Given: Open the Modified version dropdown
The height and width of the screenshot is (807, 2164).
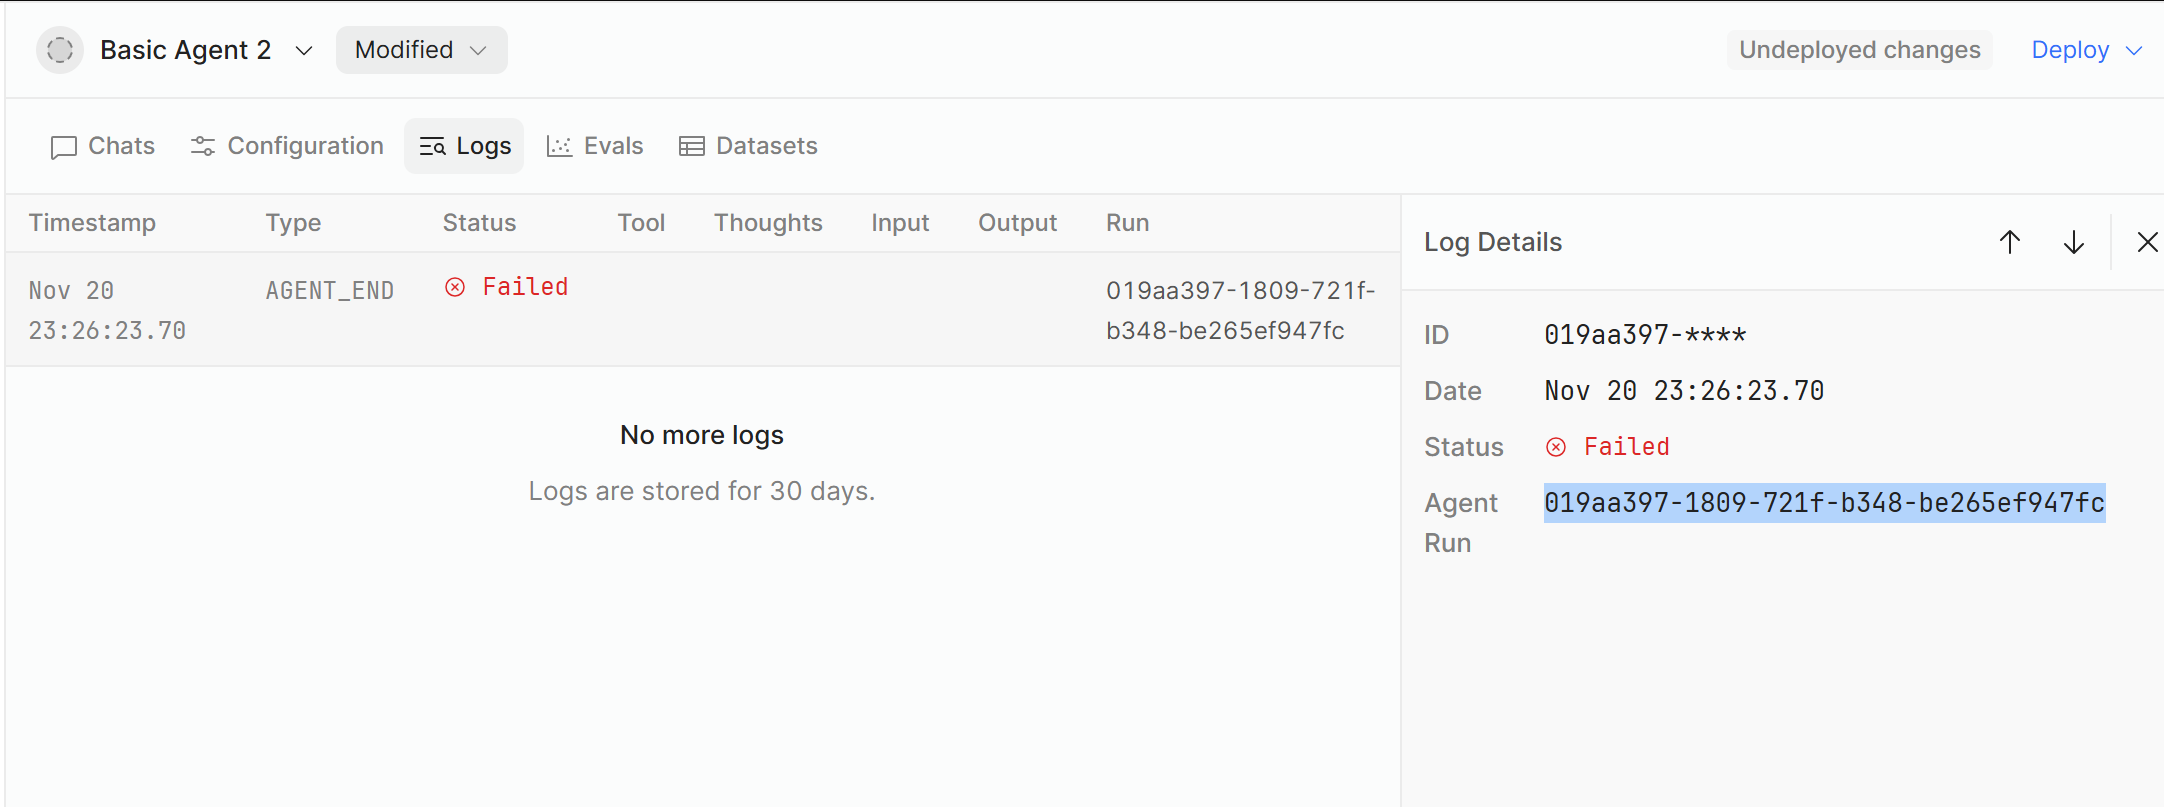Looking at the screenshot, I should click(421, 50).
